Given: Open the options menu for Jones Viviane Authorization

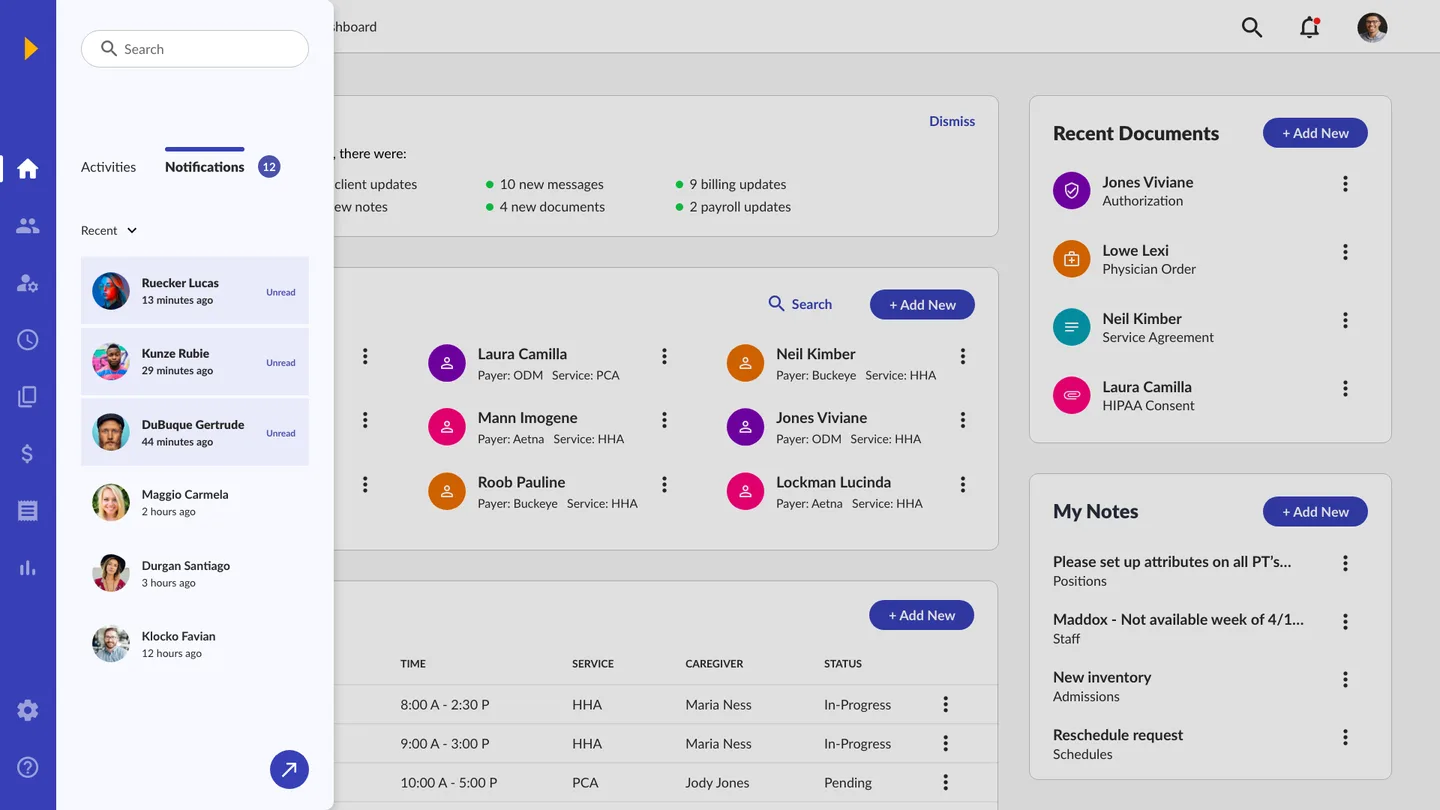Looking at the screenshot, I should point(1346,183).
